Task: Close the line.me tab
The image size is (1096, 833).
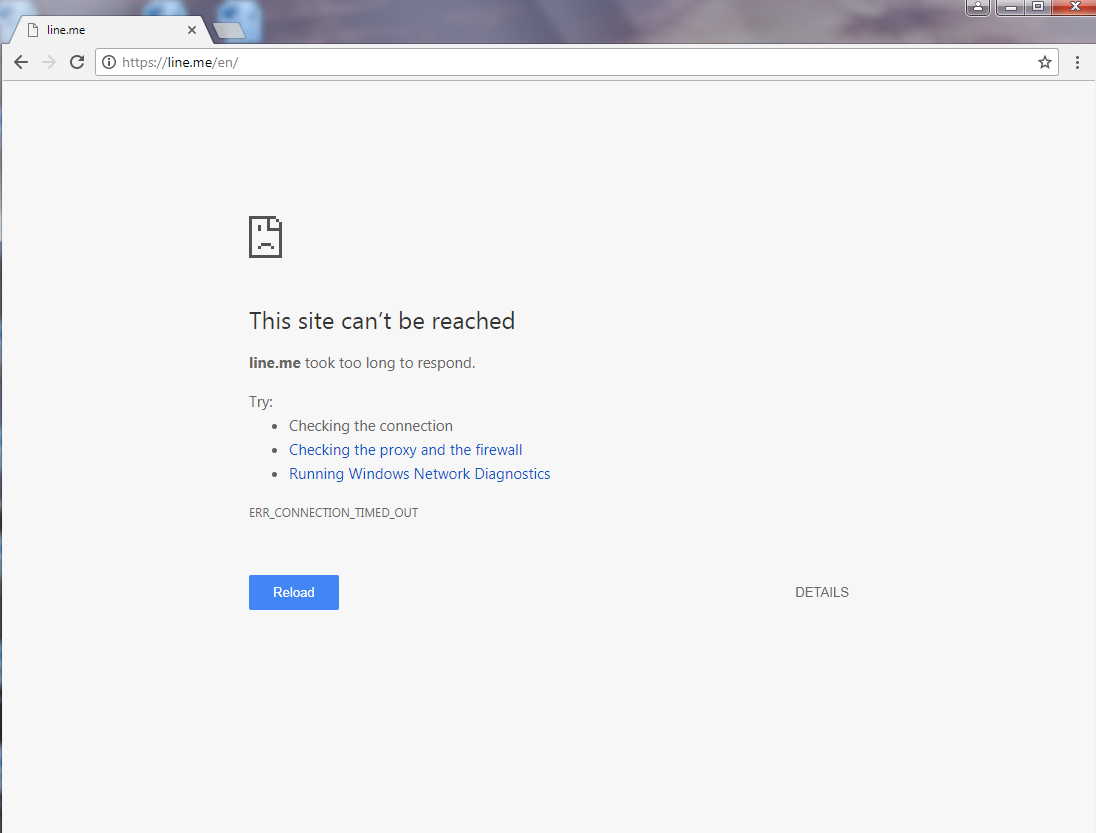Action: pos(192,30)
